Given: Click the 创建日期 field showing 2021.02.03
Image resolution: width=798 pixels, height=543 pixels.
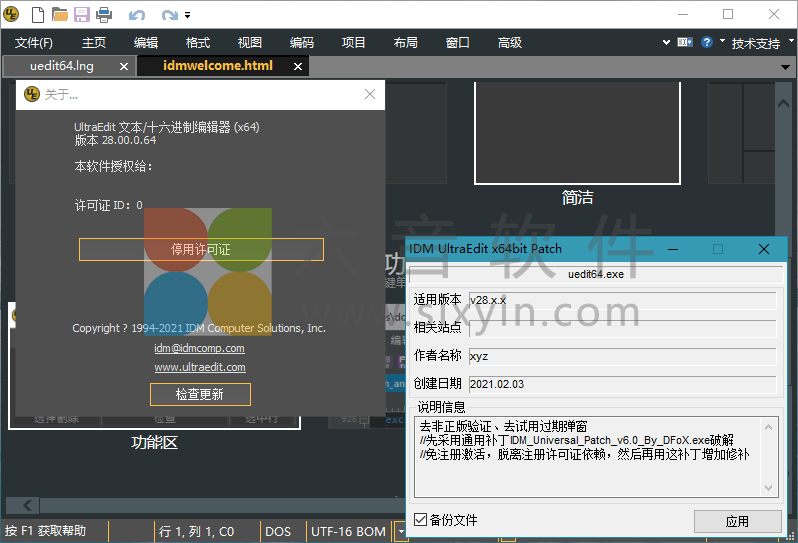Looking at the screenshot, I should [622, 384].
